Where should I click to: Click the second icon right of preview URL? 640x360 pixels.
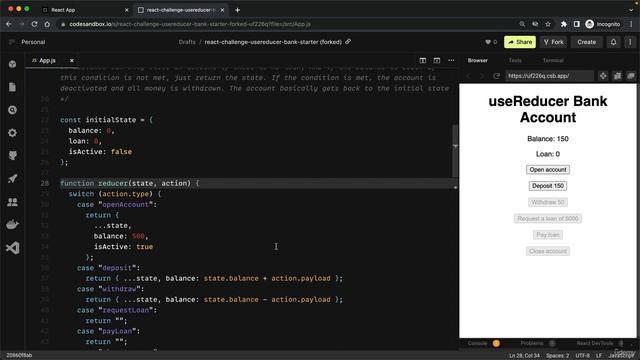[x=618, y=76]
